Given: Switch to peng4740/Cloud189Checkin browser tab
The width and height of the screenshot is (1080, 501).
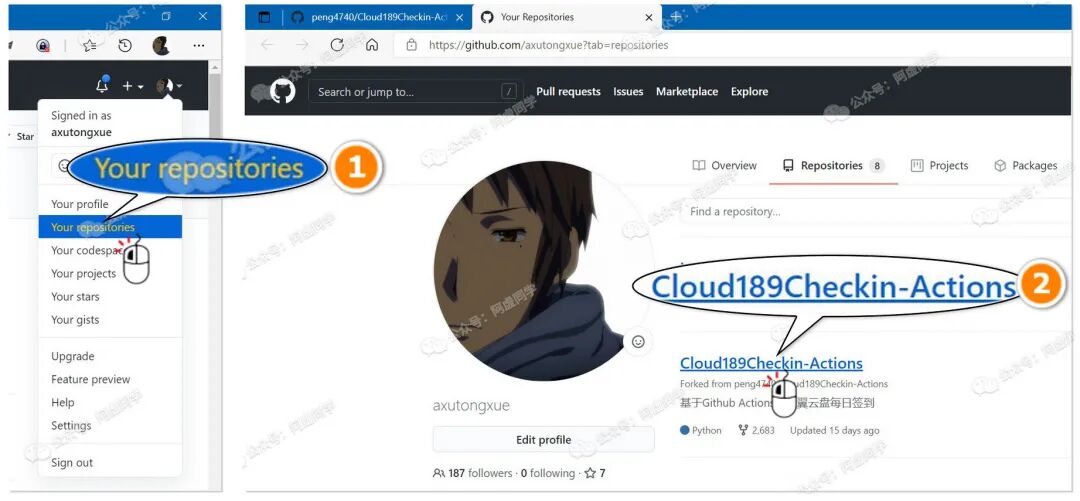Looking at the screenshot, I should click(x=377, y=17).
